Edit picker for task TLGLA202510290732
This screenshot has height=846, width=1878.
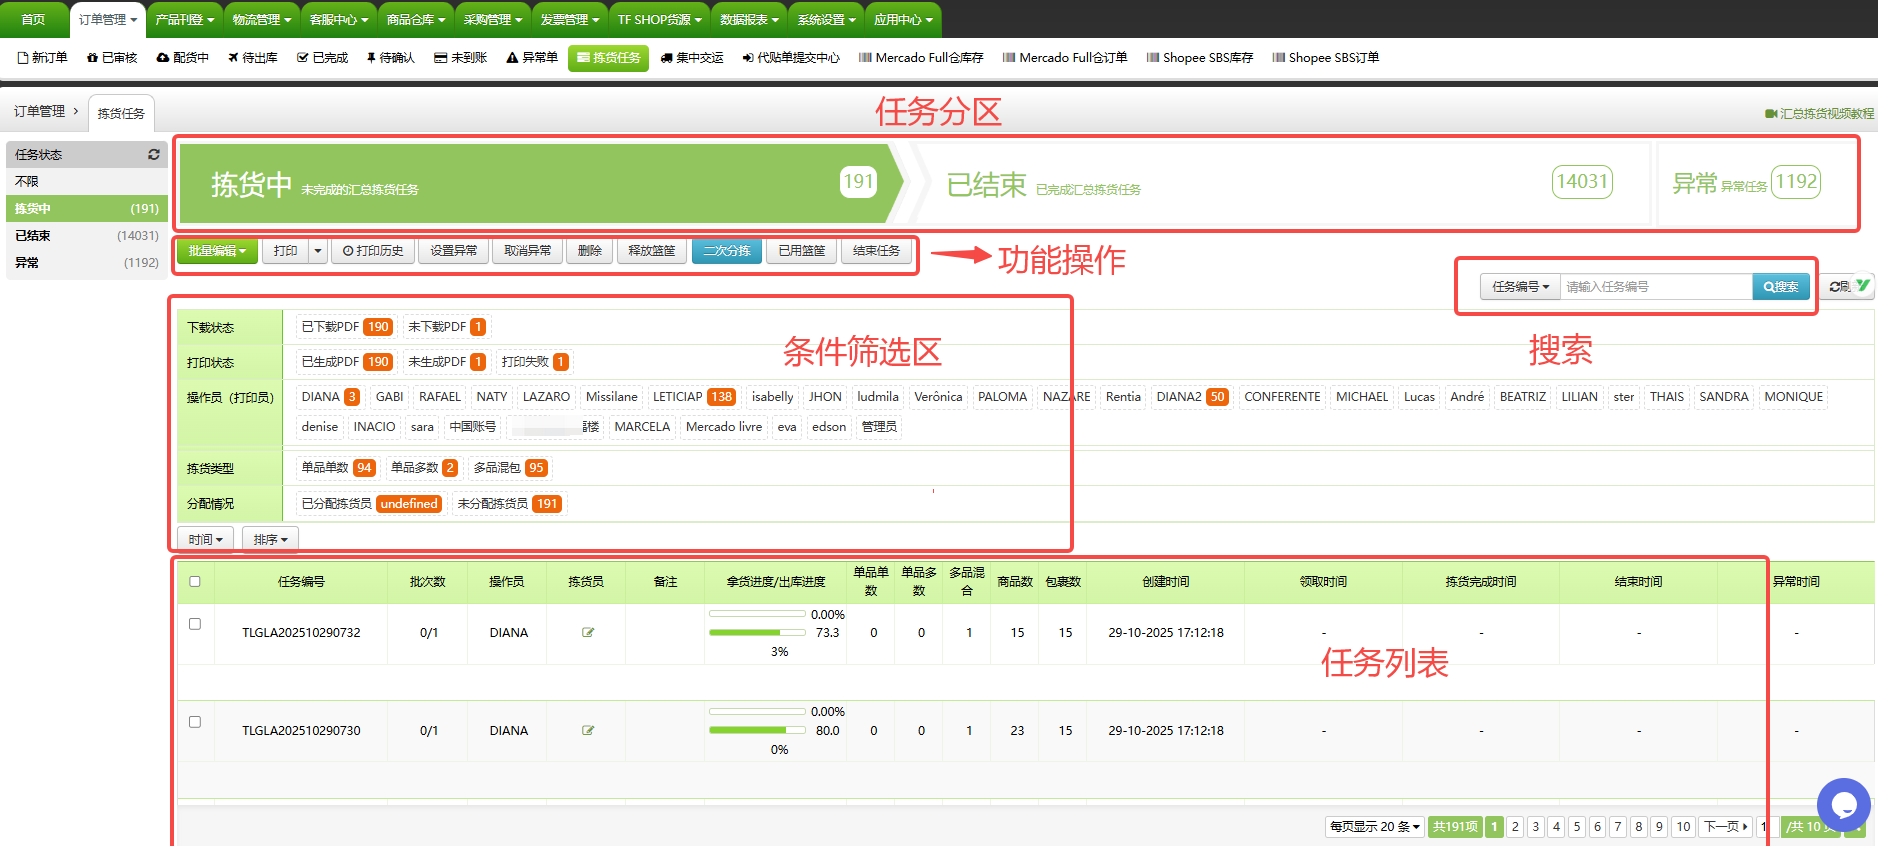click(x=588, y=632)
